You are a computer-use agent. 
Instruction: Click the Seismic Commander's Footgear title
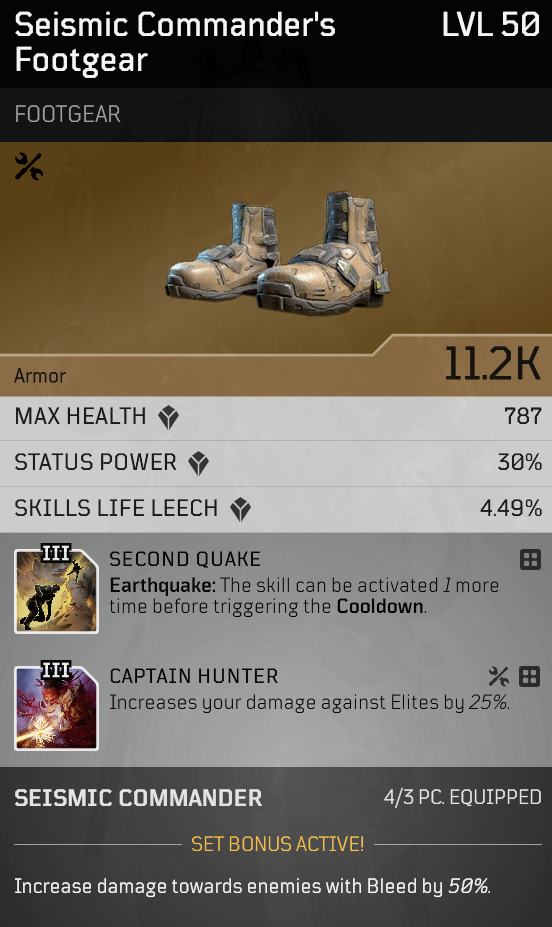(175, 43)
